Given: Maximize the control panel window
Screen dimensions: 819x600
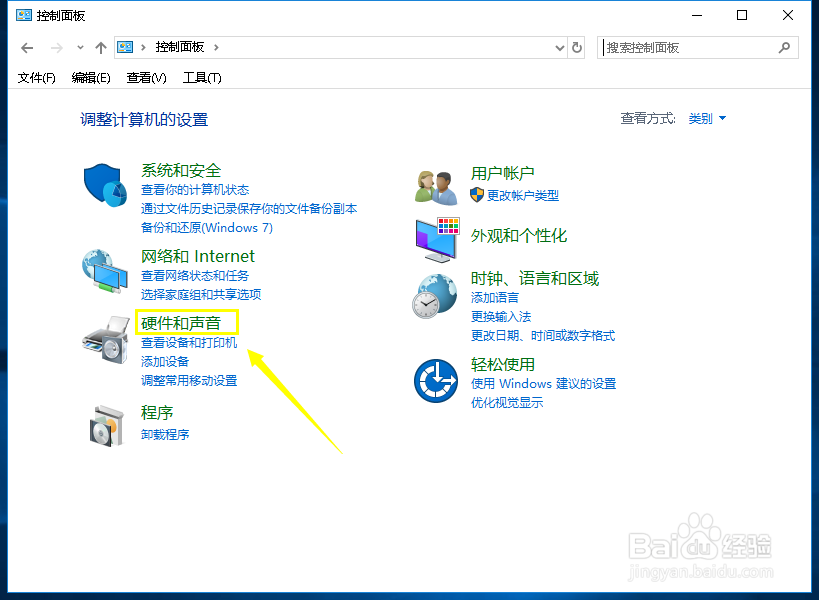Looking at the screenshot, I should click(742, 15).
